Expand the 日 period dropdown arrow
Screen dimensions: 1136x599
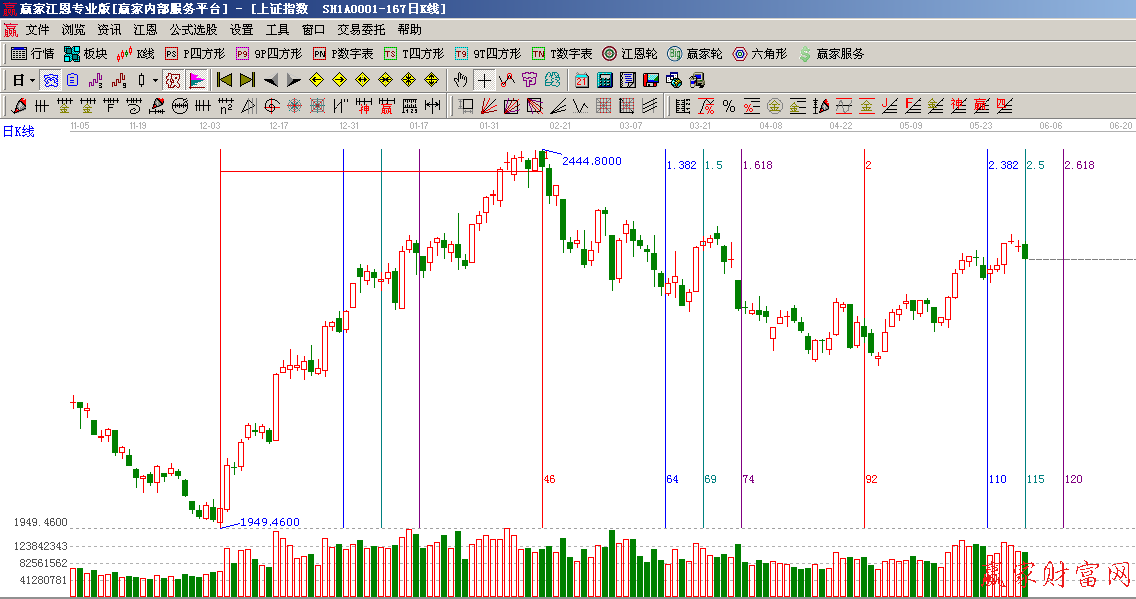(32, 80)
